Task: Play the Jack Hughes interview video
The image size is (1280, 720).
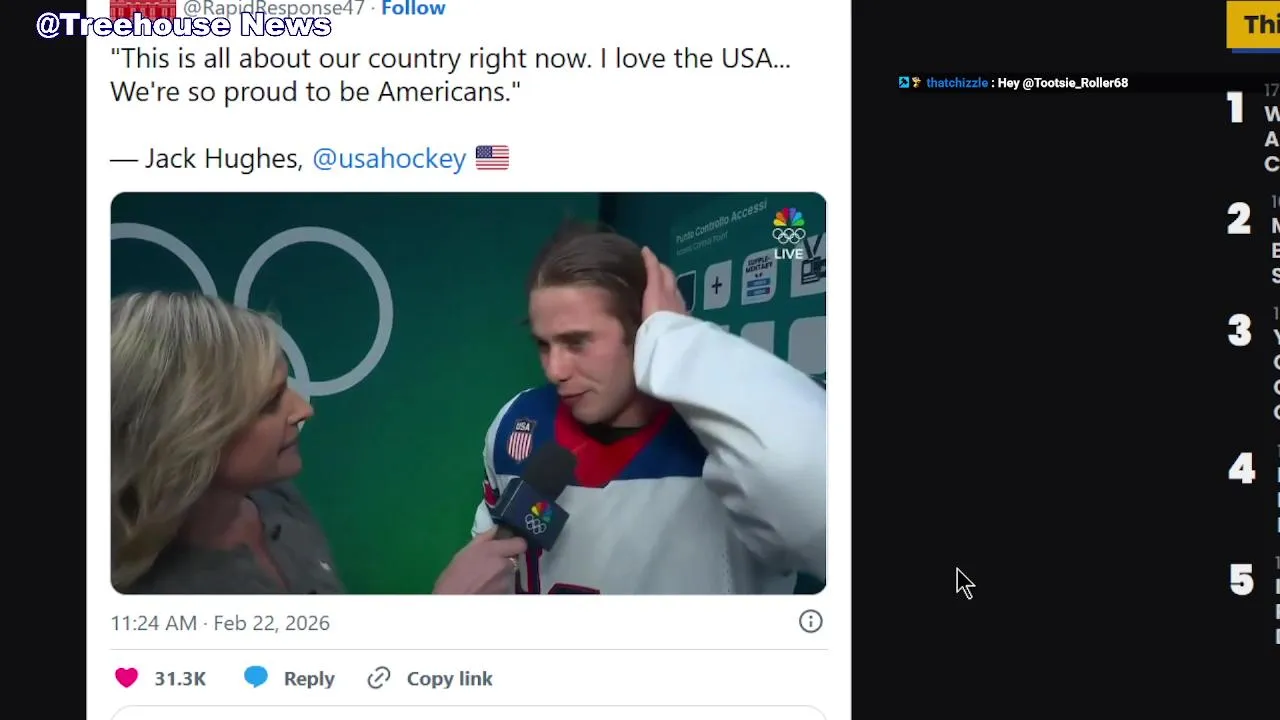Action: (468, 393)
